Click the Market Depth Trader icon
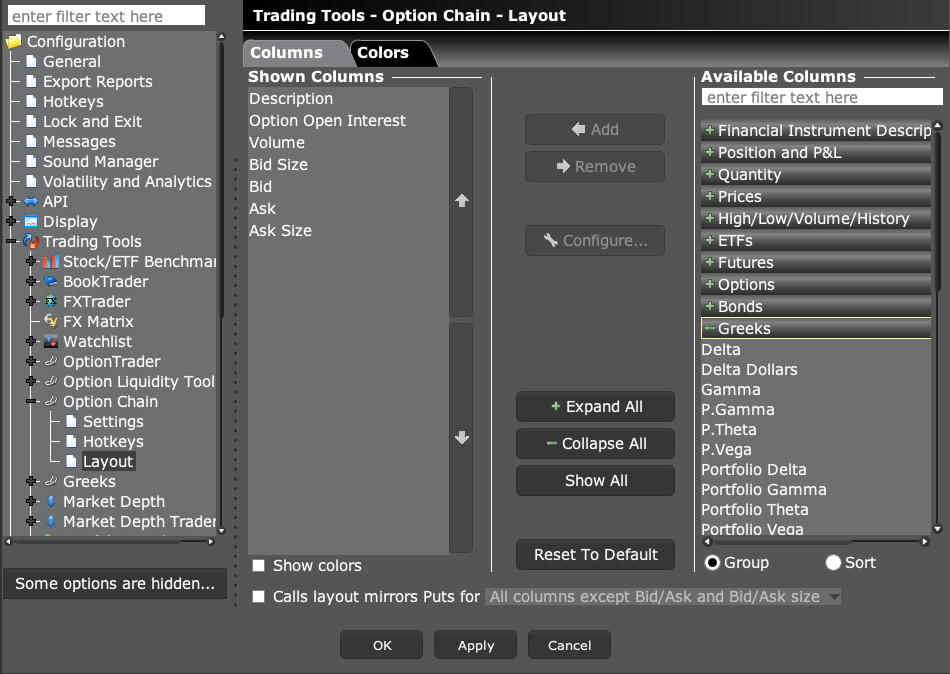This screenshot has height=674, width=950. (x=51, y=521)
